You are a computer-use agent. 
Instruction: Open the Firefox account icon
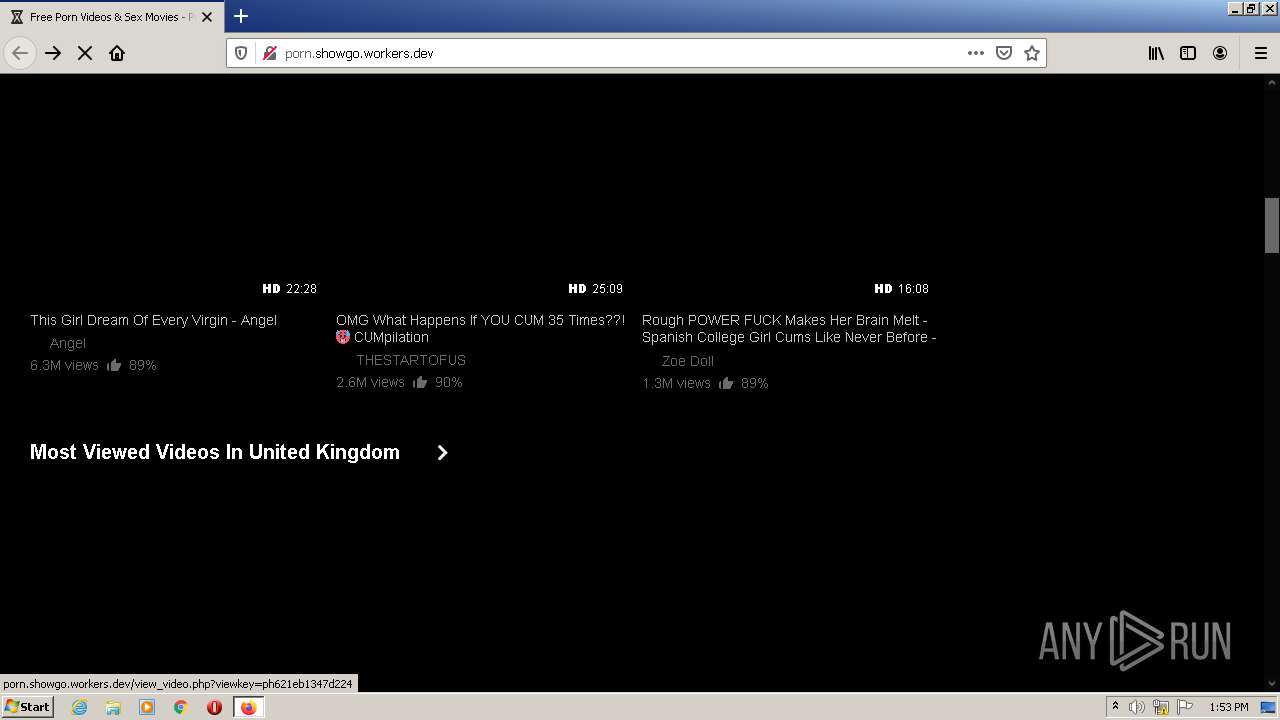pos(1220,53)
